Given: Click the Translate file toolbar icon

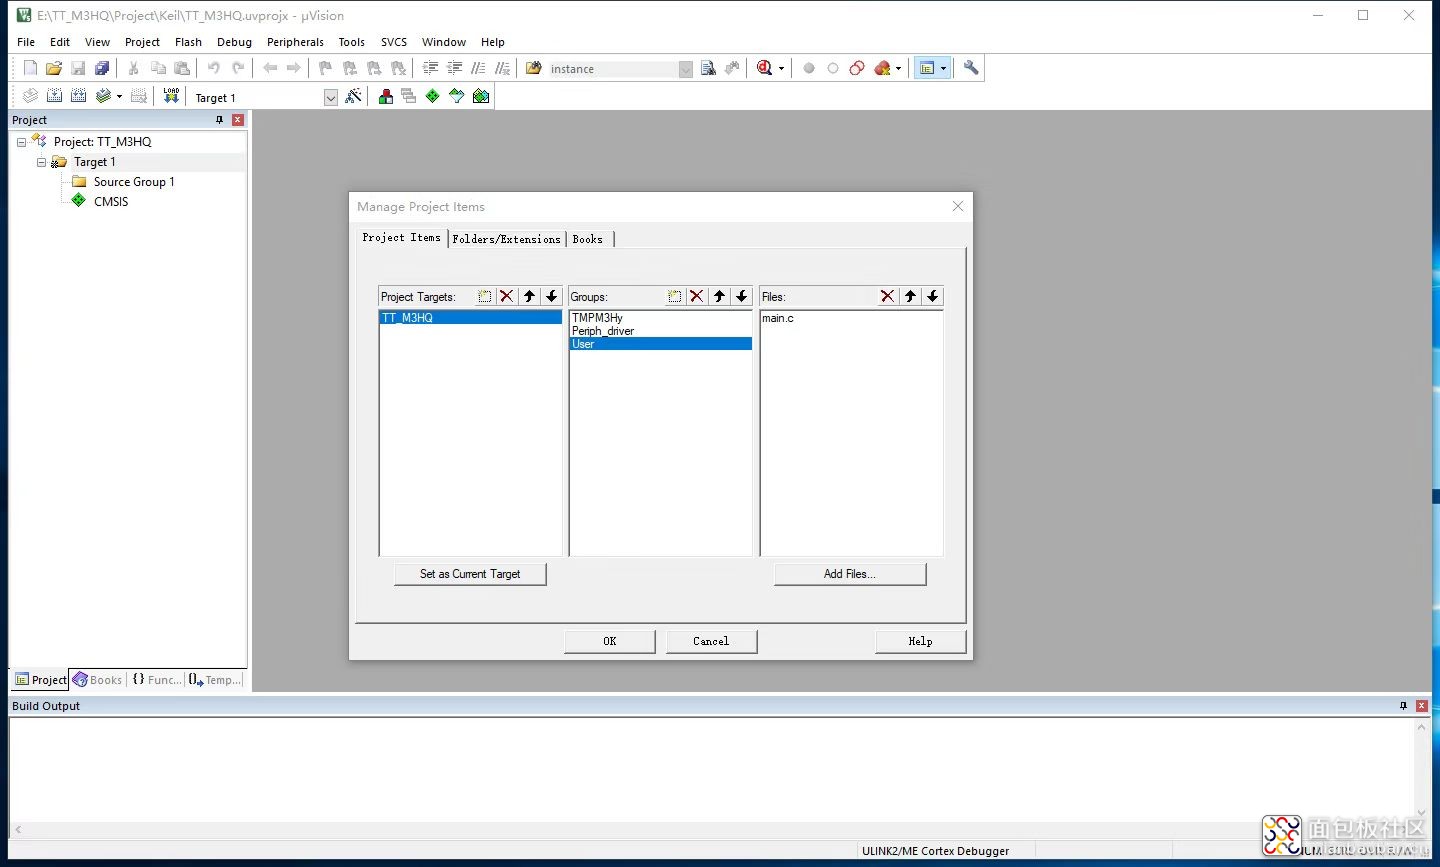Looking at the screenshot, I should 30,96.
